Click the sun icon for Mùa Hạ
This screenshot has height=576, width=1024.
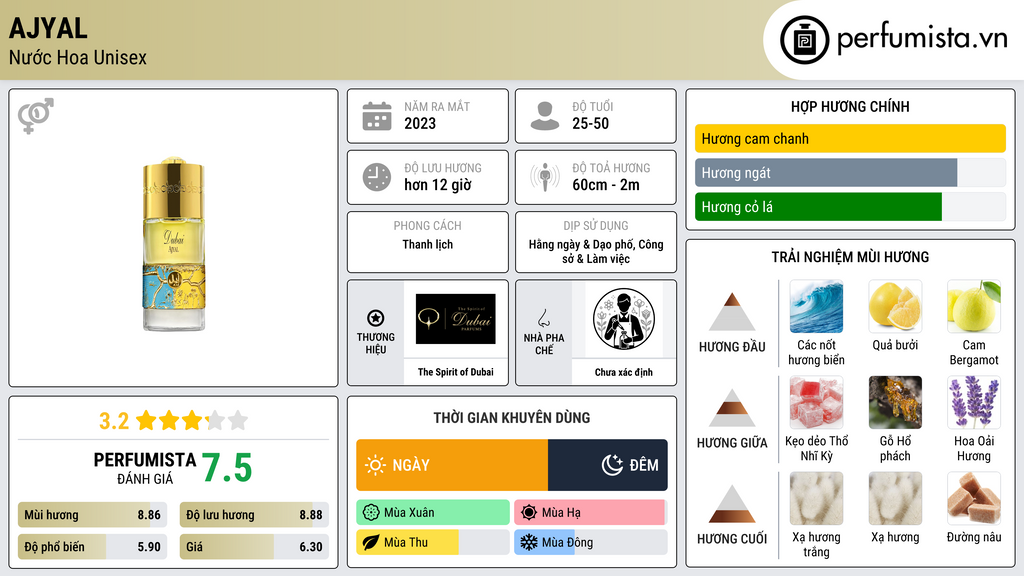[x=529, y=513]
